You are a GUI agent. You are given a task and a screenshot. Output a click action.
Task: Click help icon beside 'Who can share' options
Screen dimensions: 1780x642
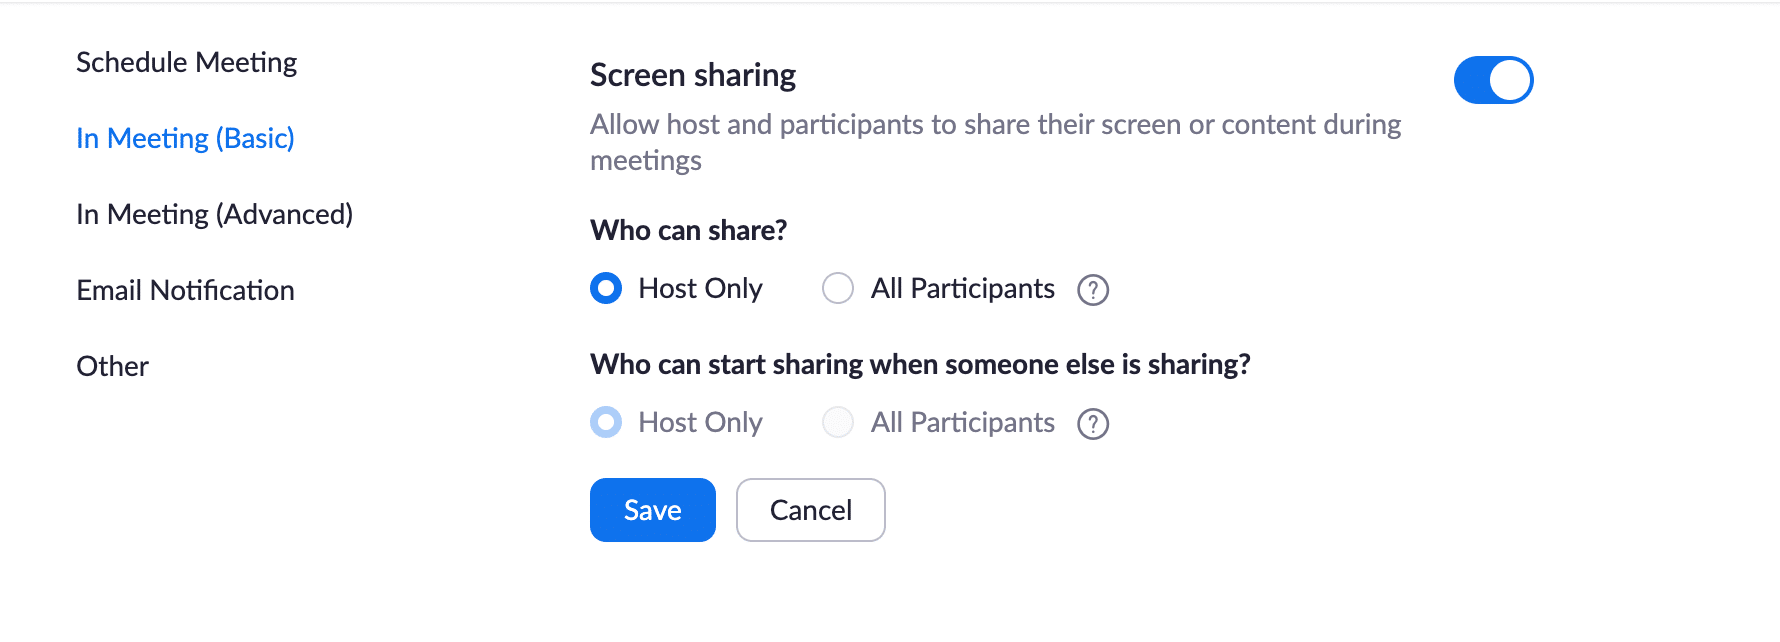coord(1093,290)
